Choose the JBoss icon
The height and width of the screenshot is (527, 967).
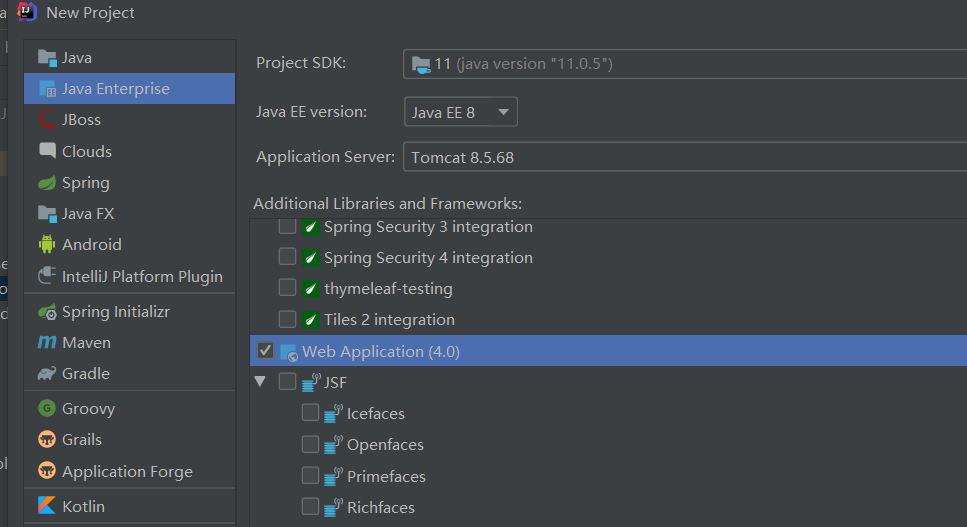pos(47,120)
